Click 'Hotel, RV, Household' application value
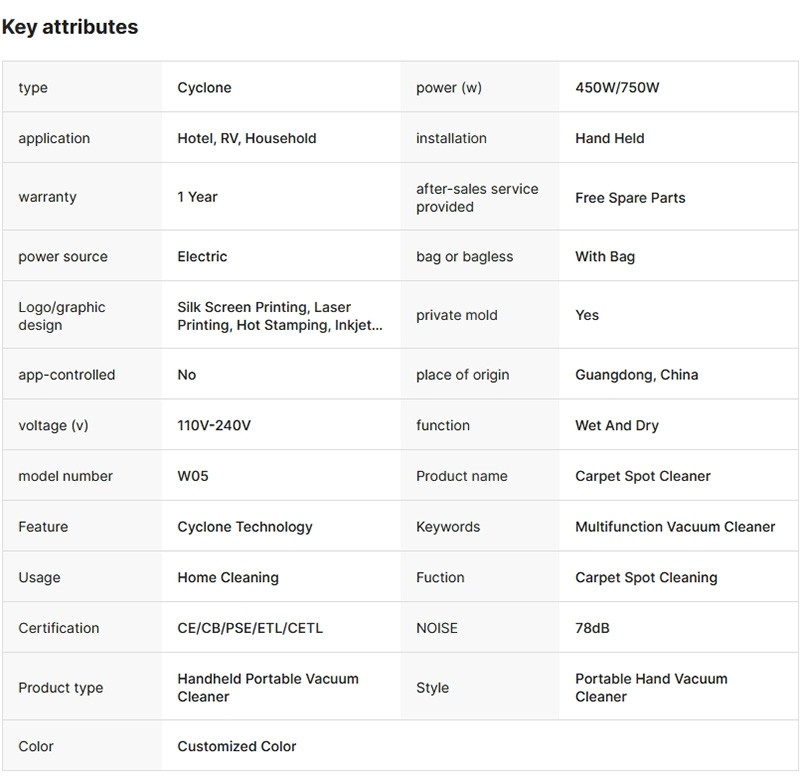The height and width of the screenshot is (781, 800). click(246, 138)
